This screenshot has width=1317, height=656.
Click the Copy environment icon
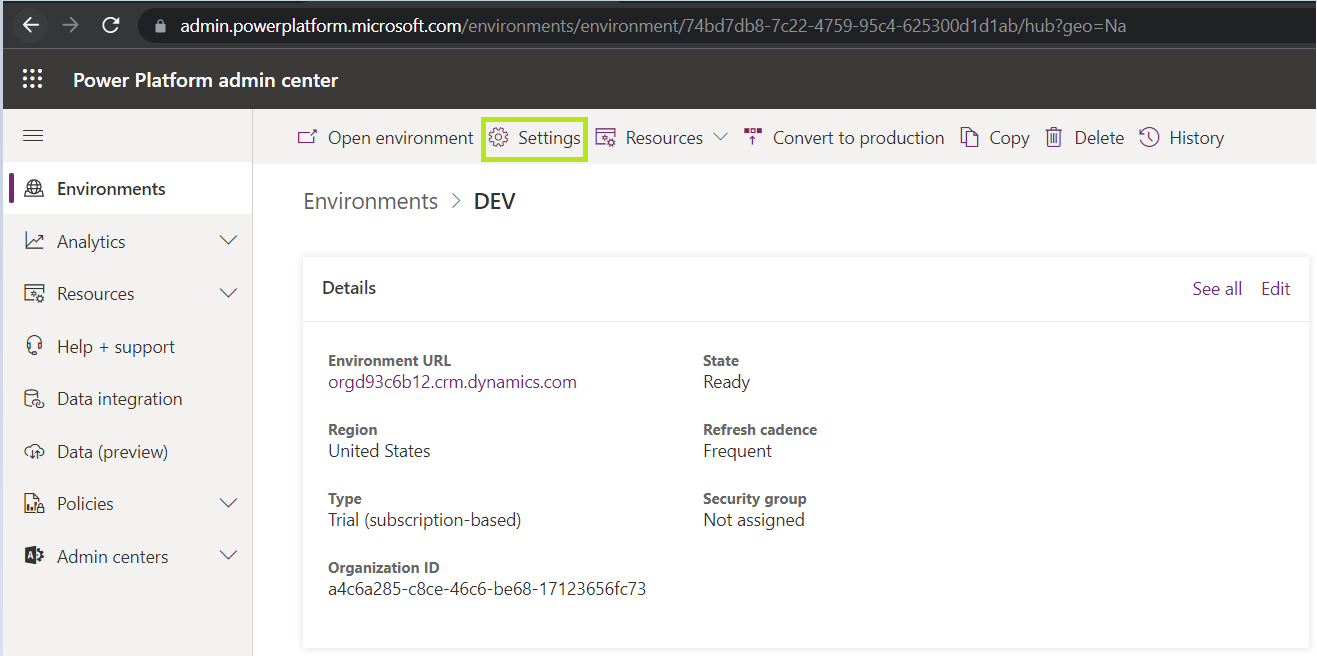[969, 138]
